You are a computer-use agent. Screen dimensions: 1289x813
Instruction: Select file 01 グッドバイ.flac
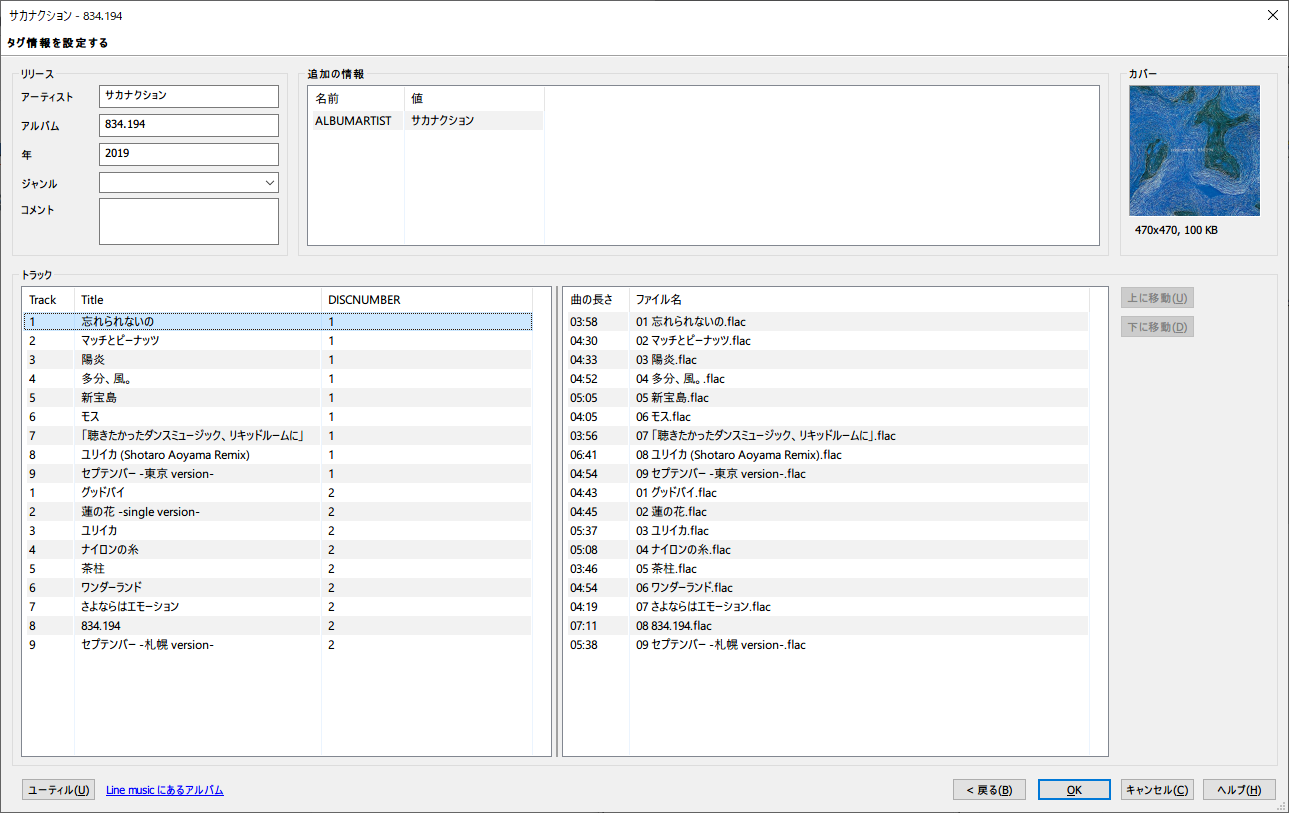[677, 493]
